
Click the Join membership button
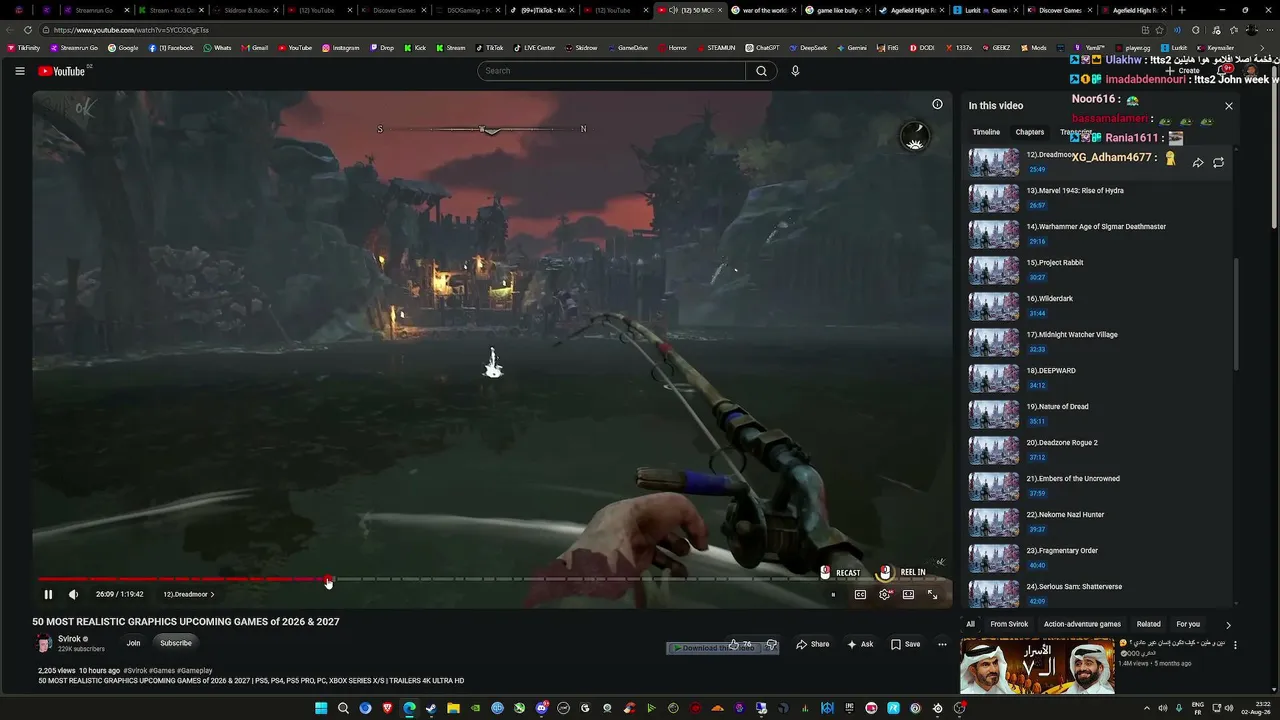click(x=133, y=643)
